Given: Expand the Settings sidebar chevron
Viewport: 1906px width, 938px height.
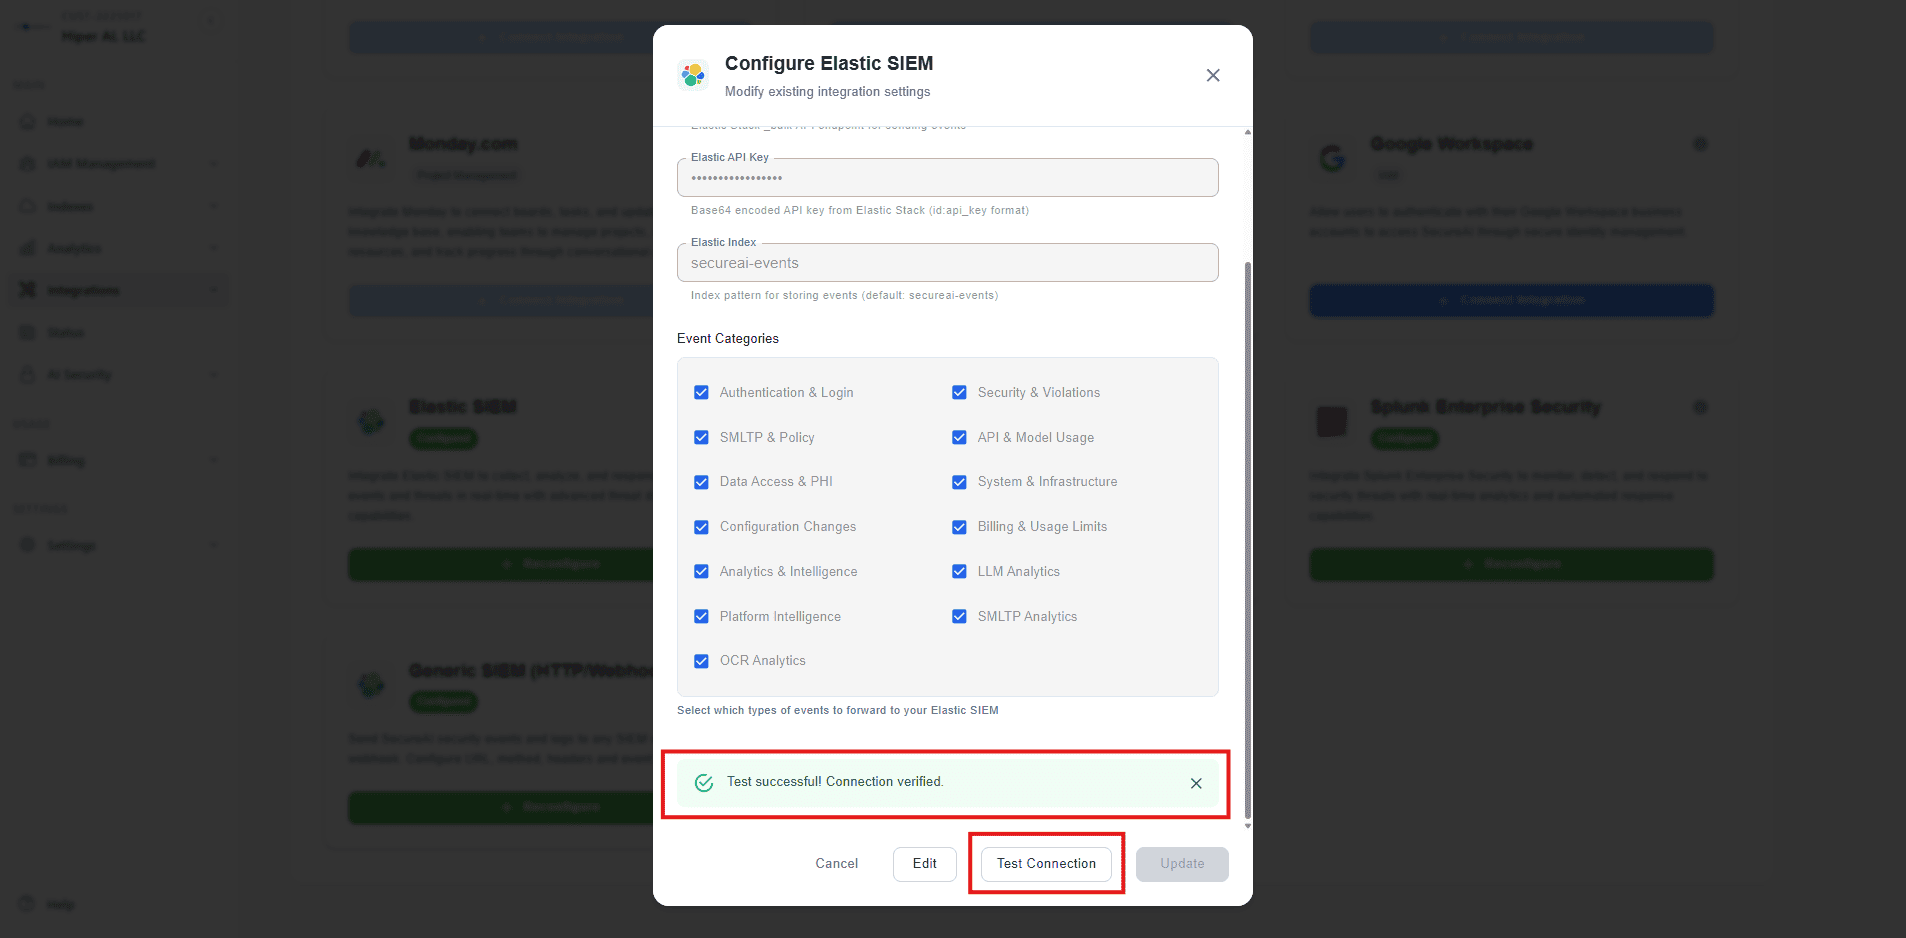Looking at the screenshot, I should pos(213,545).
